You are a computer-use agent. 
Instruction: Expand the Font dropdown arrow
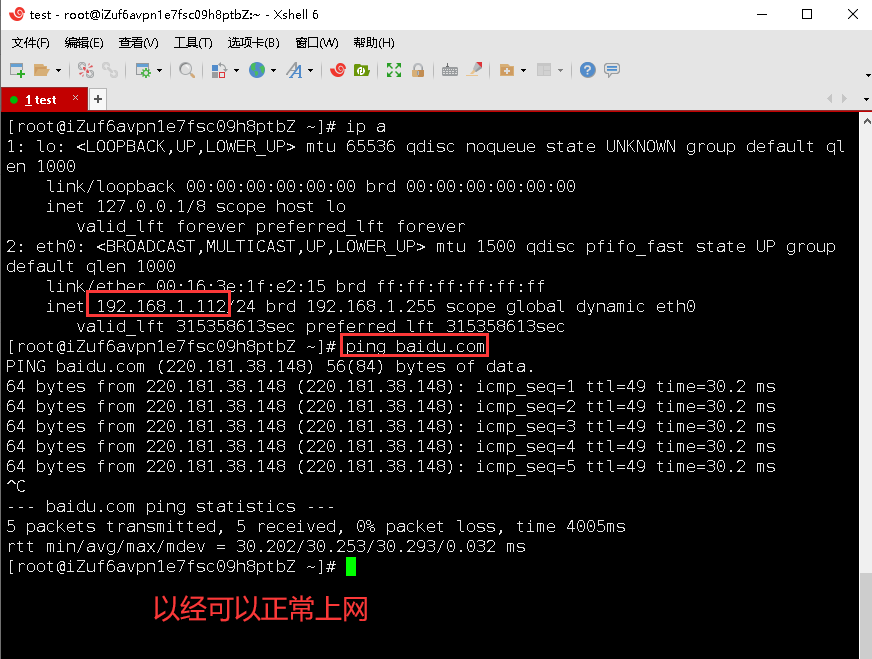click(310, 71)
